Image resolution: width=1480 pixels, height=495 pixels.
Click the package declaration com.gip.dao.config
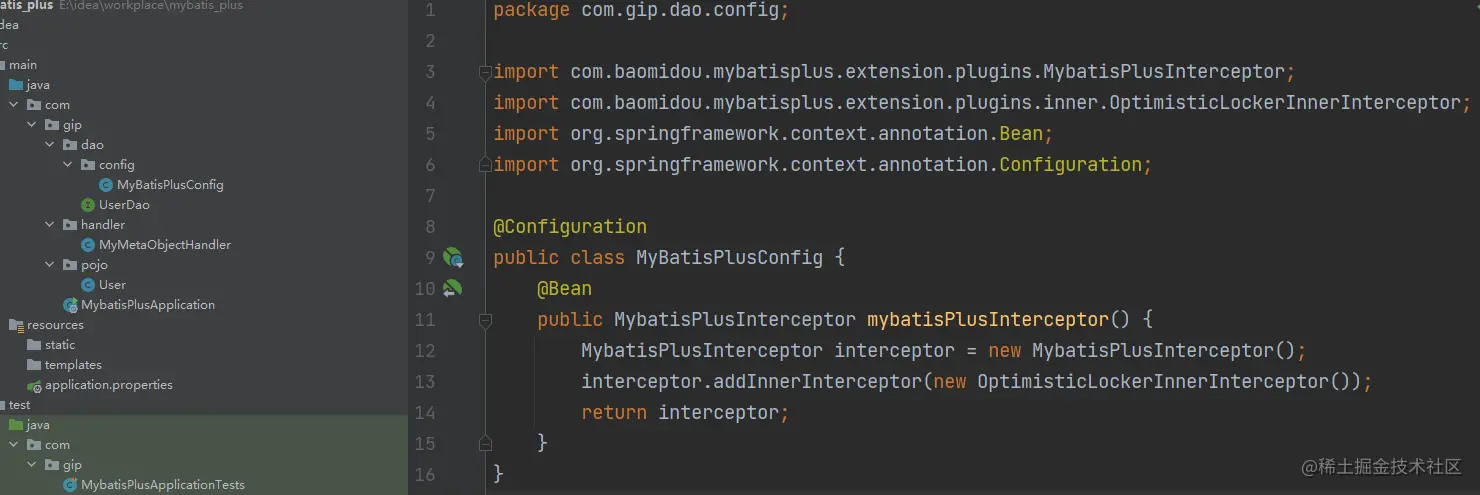pyautogui.click(x=641, y=11)
